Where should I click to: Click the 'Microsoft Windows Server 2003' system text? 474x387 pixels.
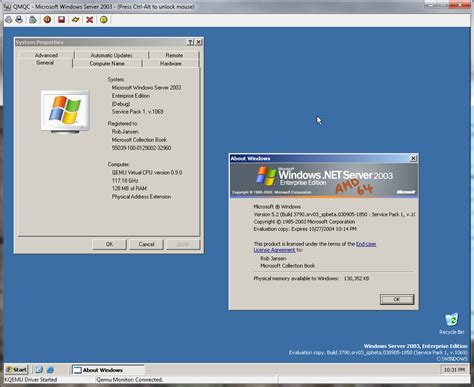(x=146, y=88)
